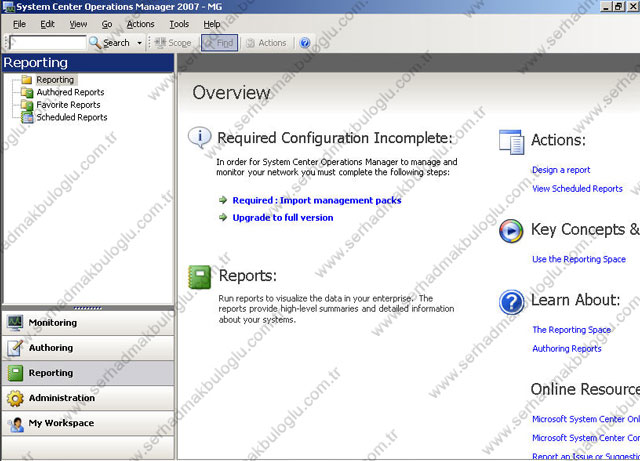This screenshot has width=640, height=461.
Task: Click the Learn About question mark icon
Action: coord(511,302)
